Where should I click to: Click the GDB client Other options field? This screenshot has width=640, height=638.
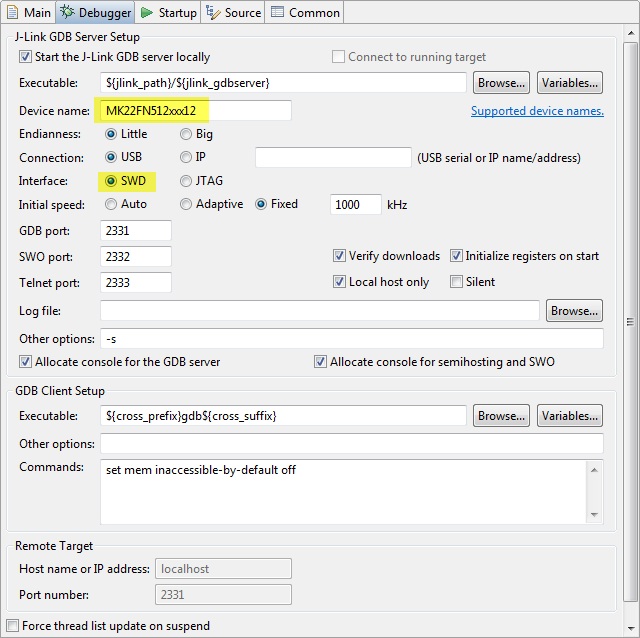coord(352,444)
